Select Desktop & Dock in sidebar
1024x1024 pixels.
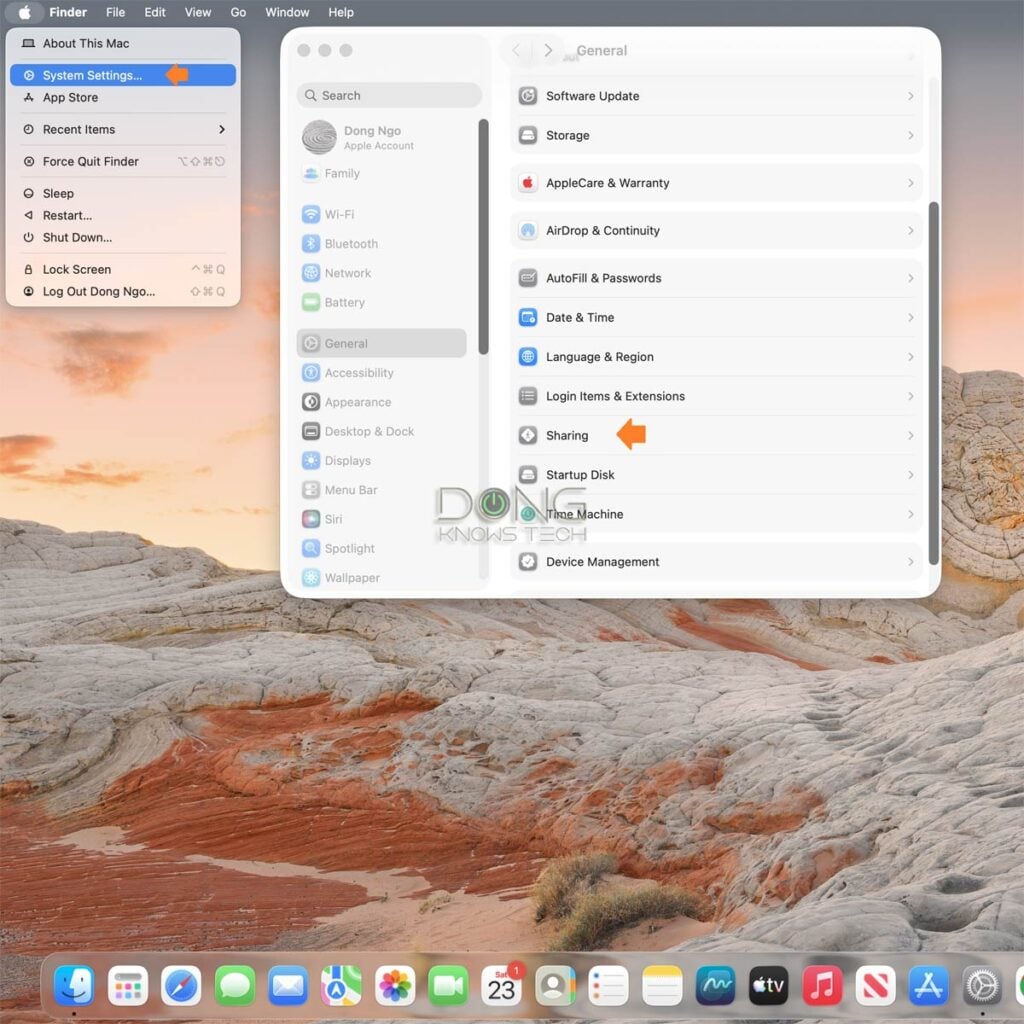(x=381, y=432)
